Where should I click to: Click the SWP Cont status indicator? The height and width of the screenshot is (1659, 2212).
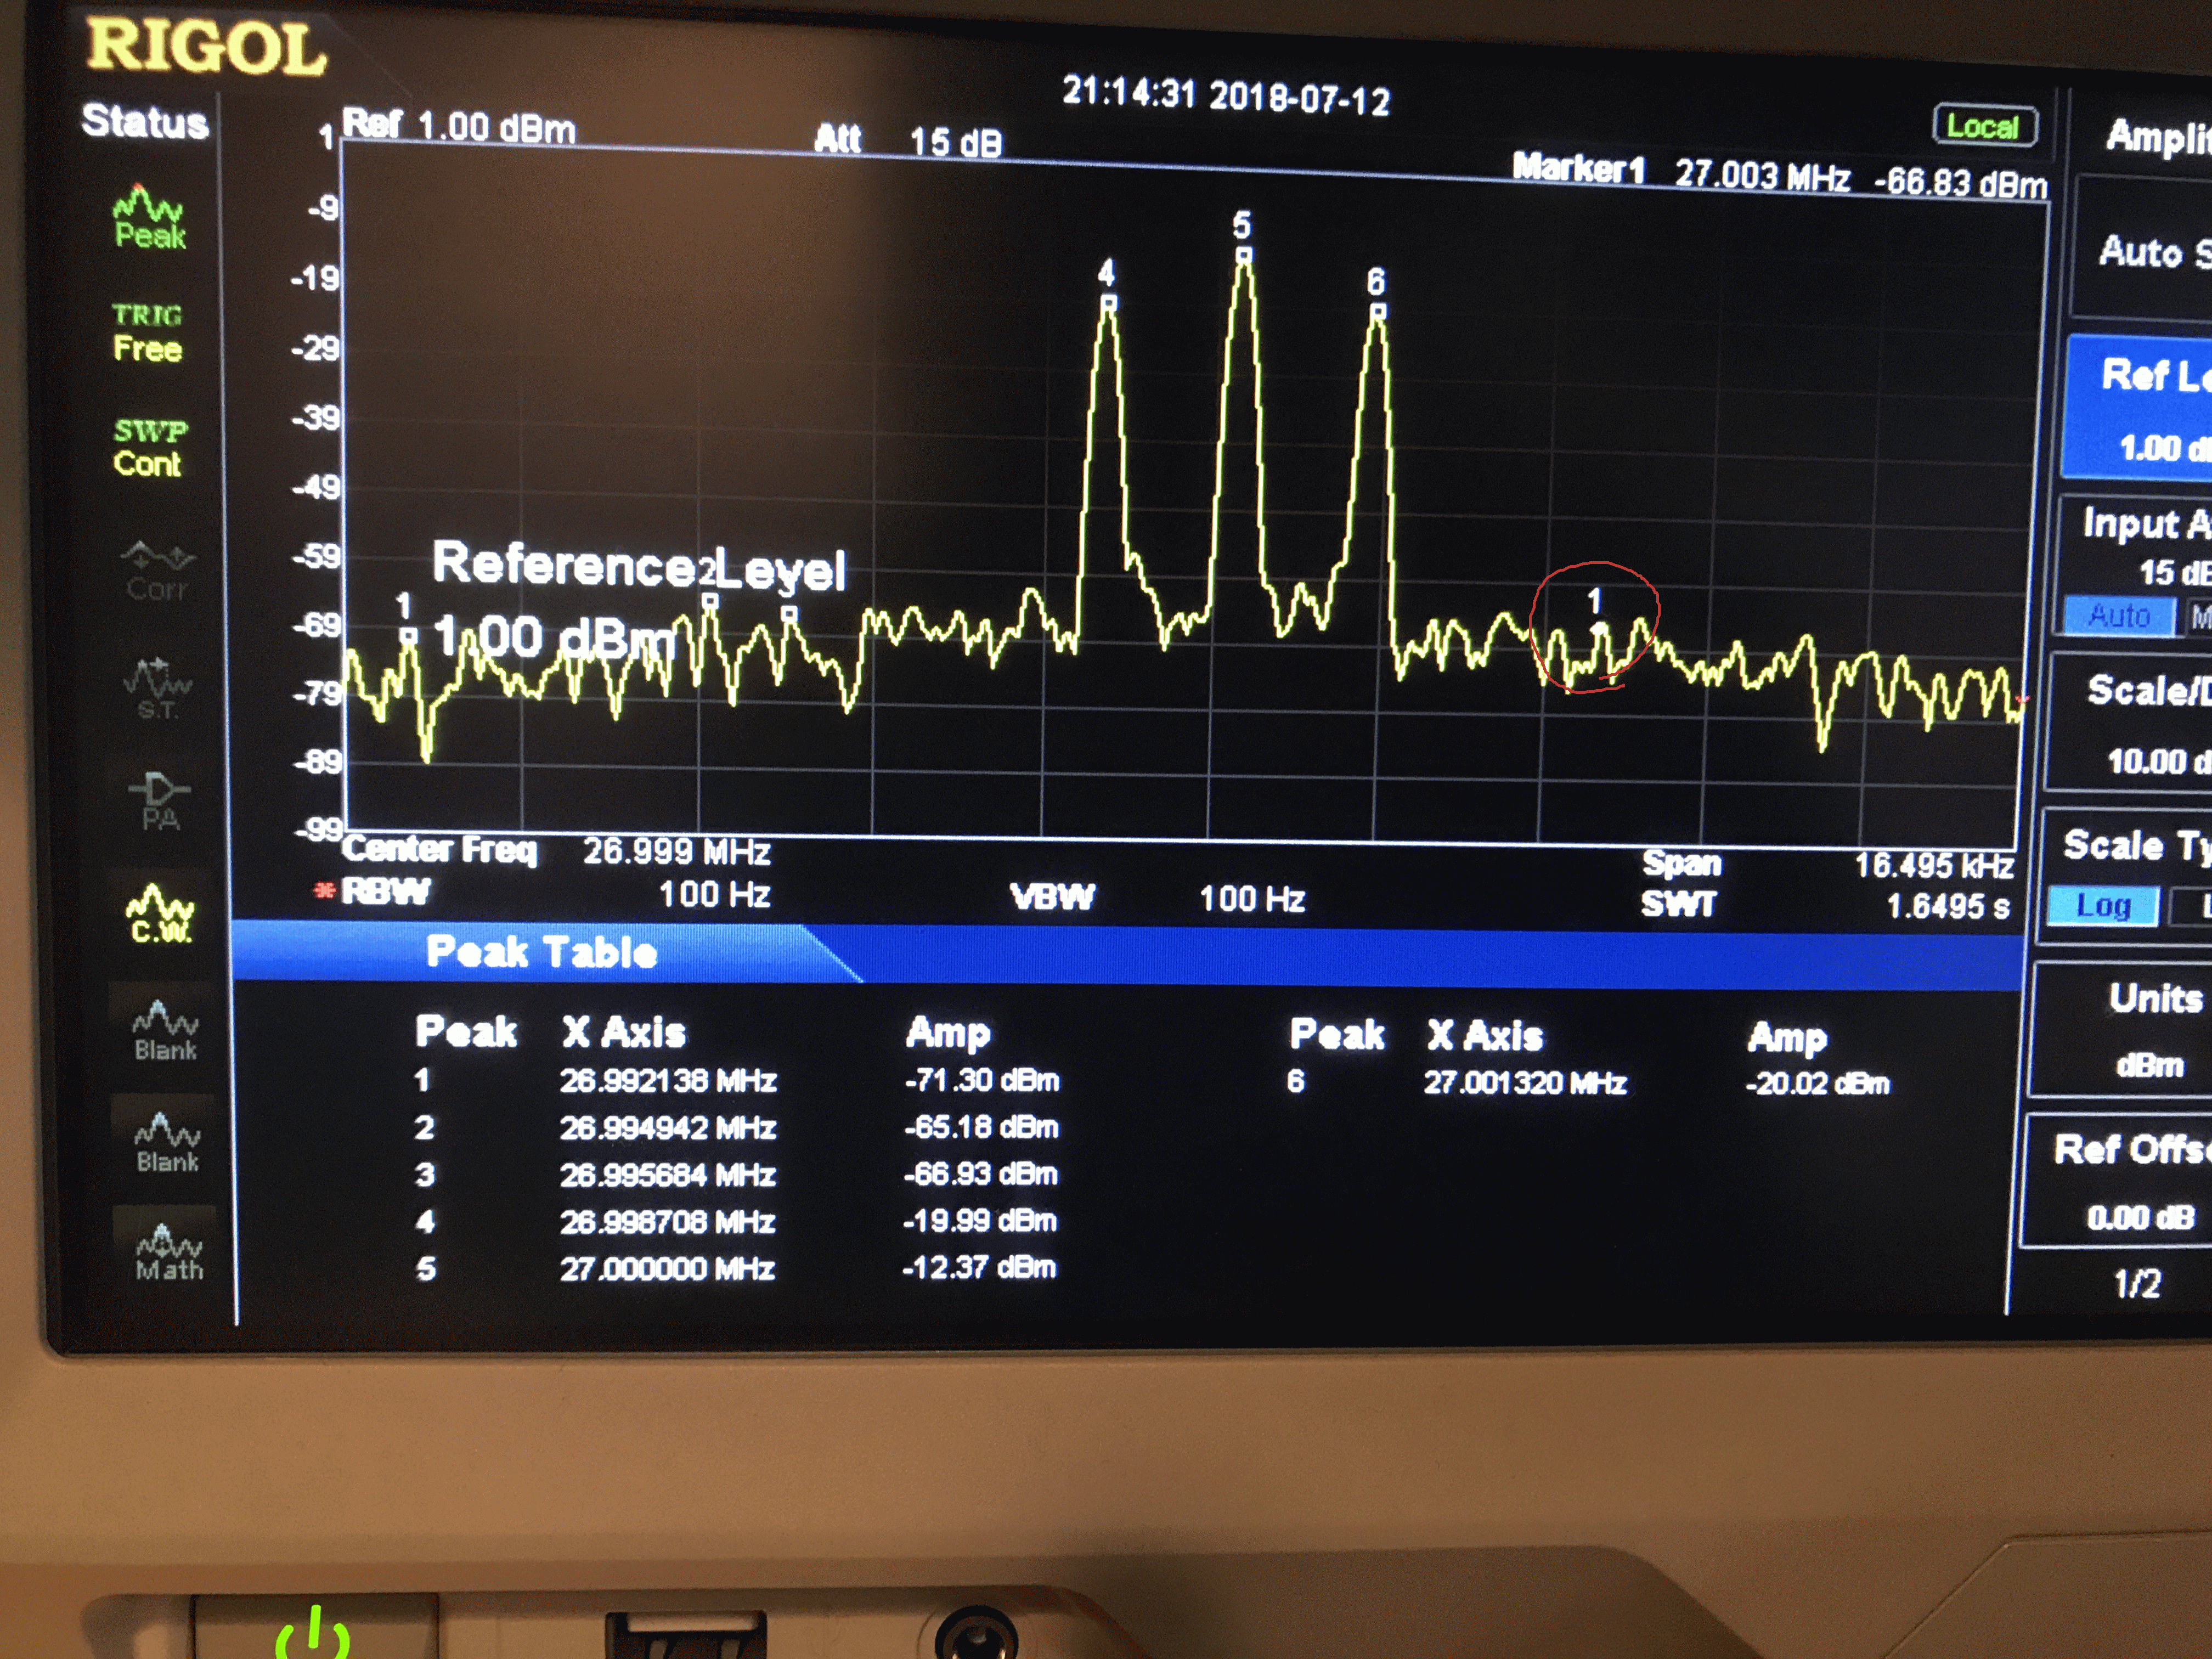(x=148, y=447)
